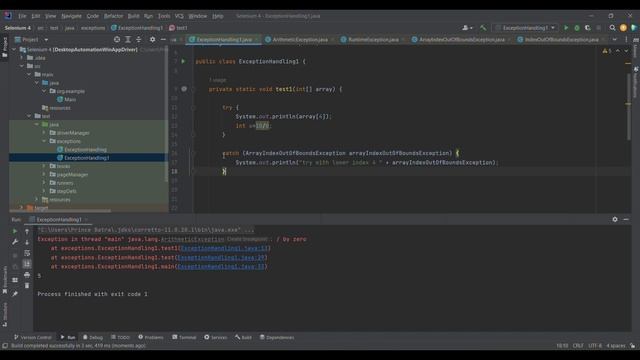640x360 pixels.
Task: Open the Bookmarks side tool window
Action: (x=5, y=280)
